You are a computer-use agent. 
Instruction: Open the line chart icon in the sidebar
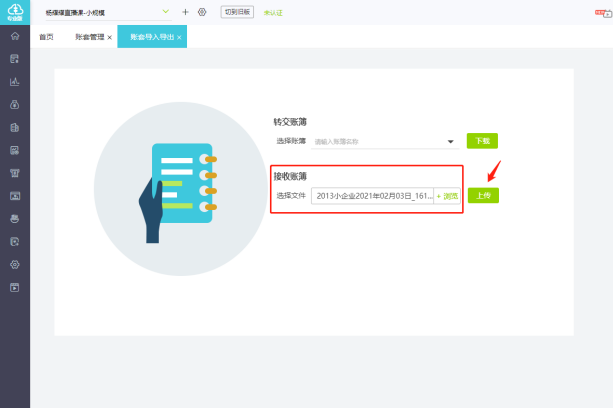pos(15,82)
